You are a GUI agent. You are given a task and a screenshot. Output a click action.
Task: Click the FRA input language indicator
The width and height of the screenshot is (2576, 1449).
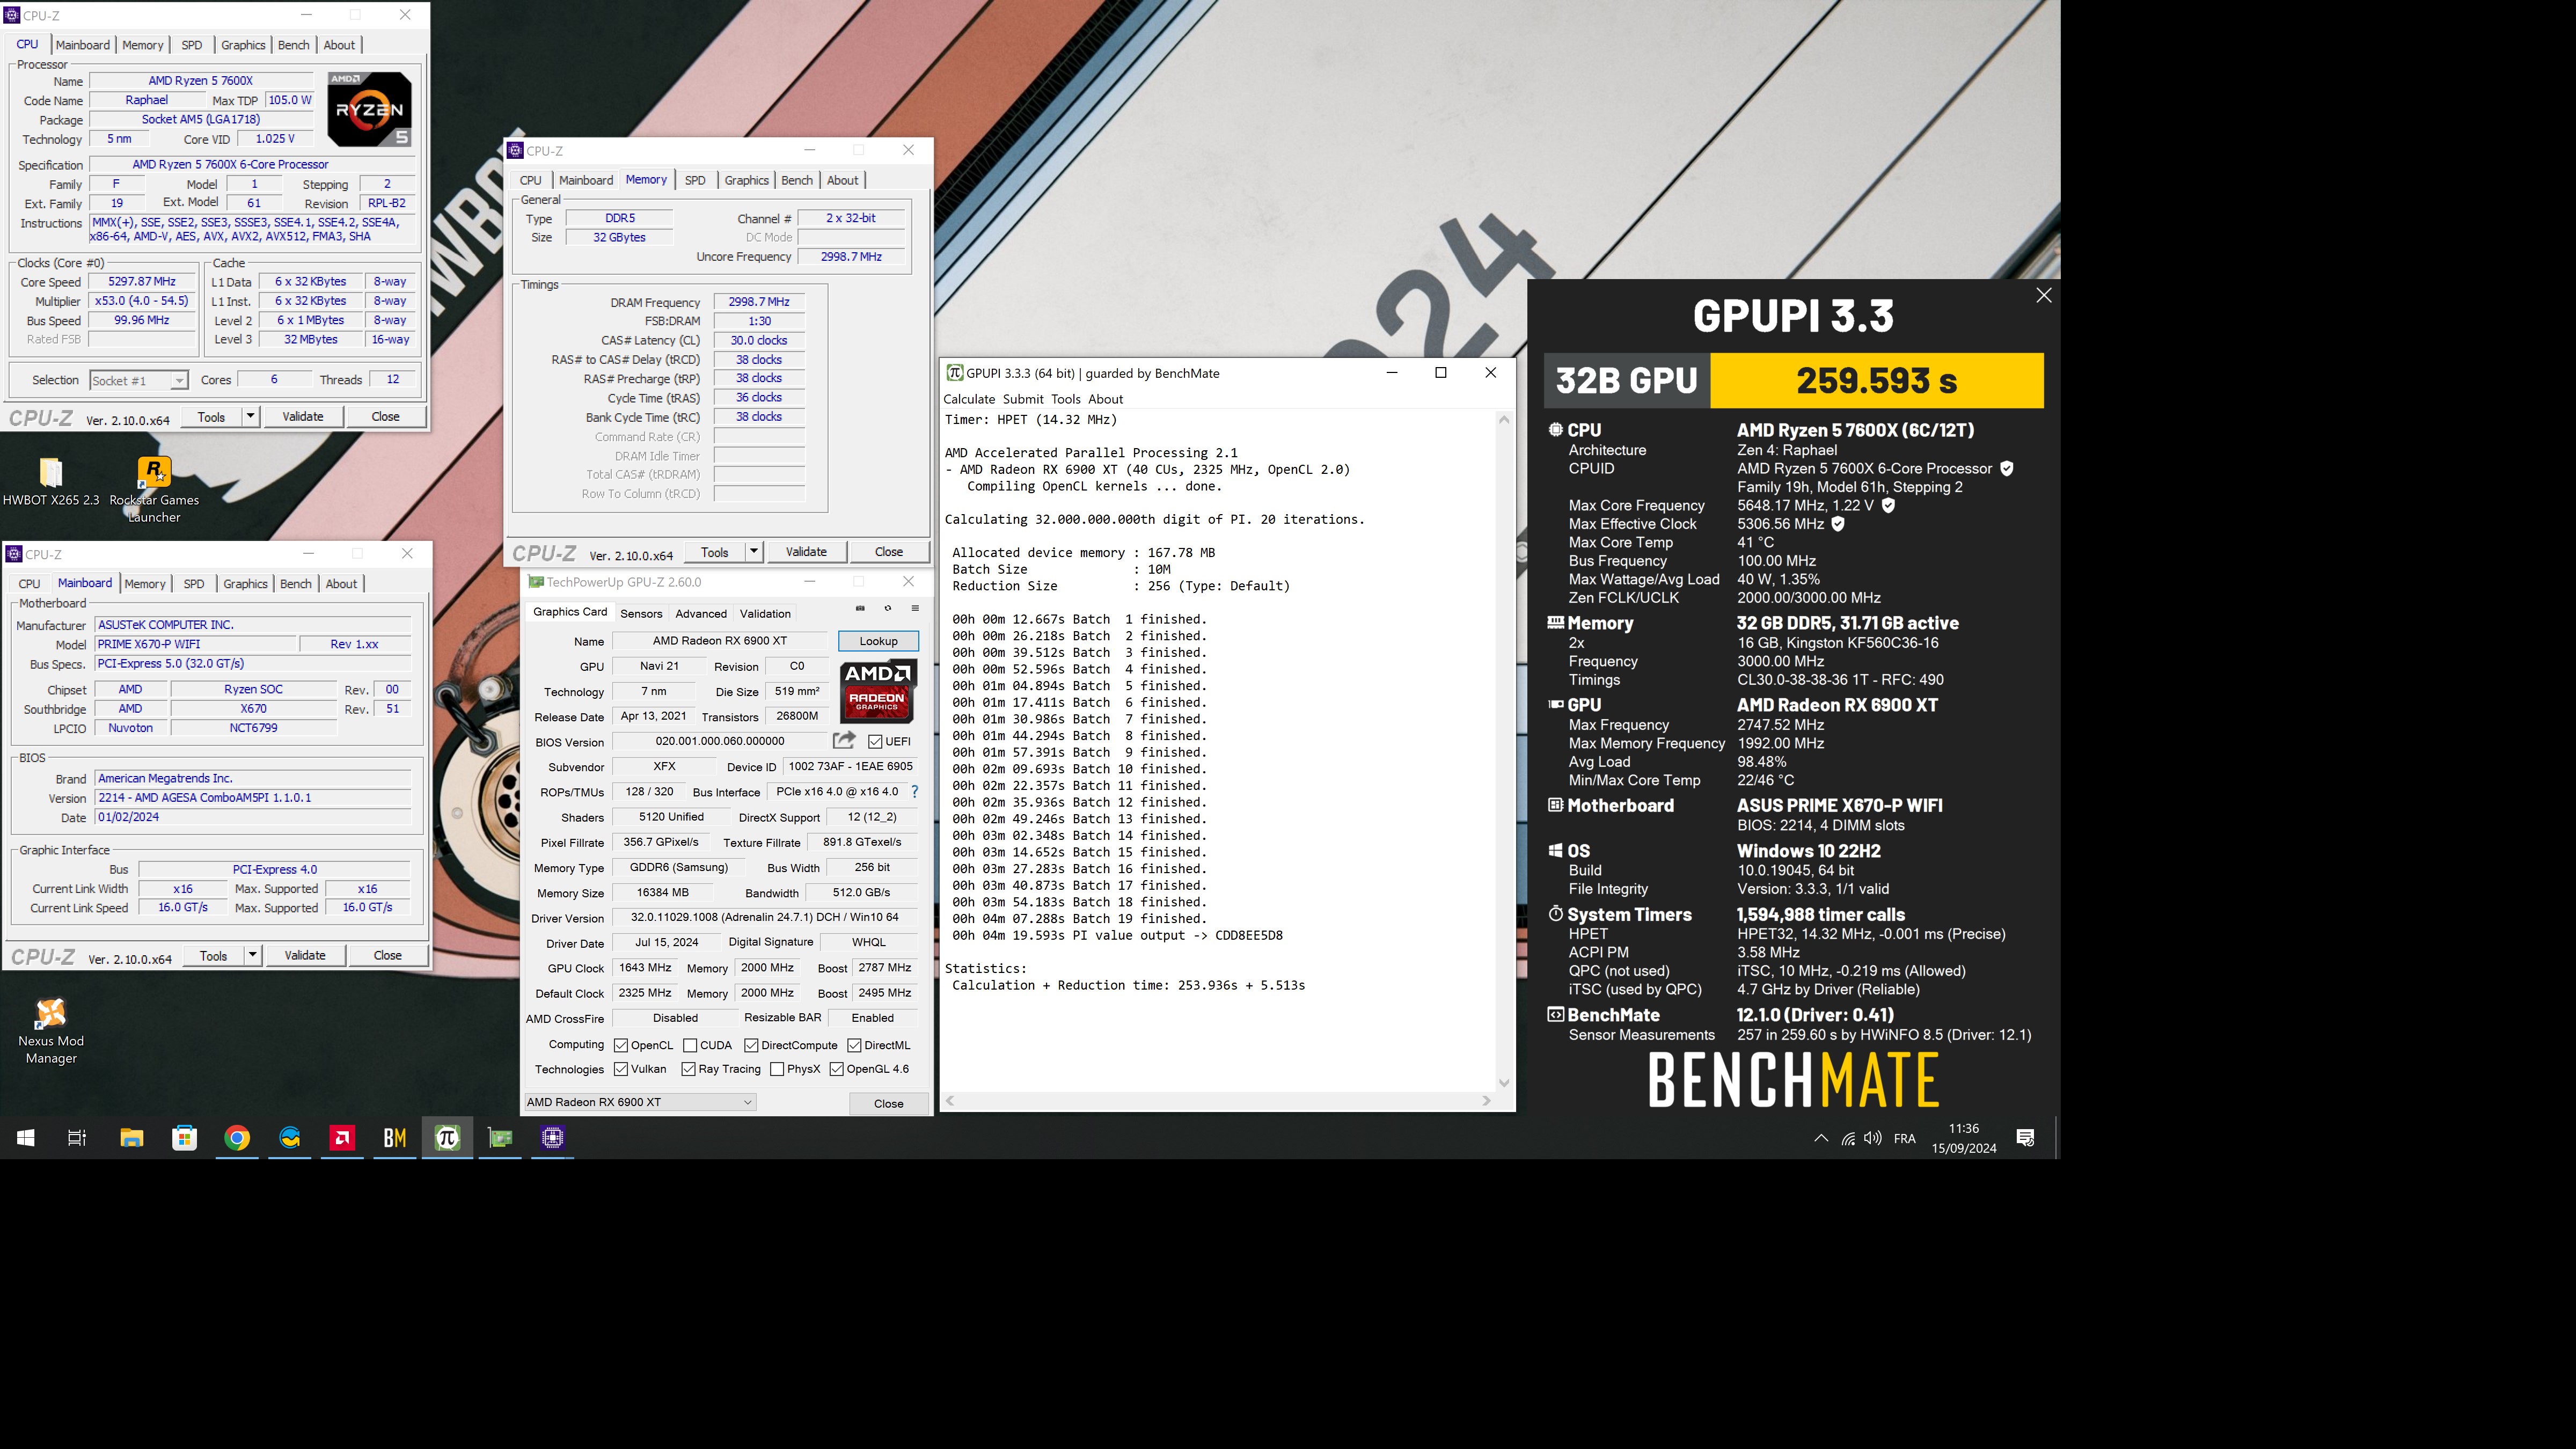click(1905, 1138)
